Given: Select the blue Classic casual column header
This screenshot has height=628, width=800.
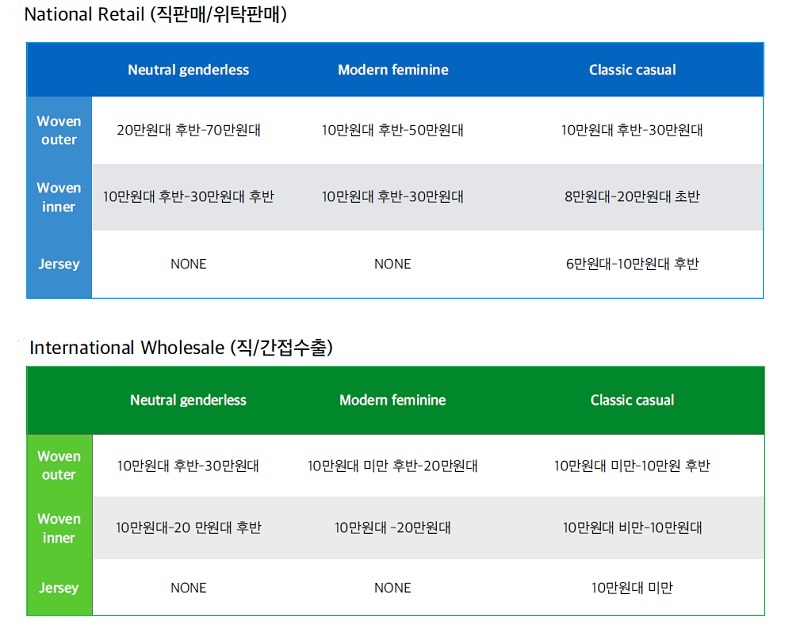Looking at the screenshot, I should pos(632,70).
